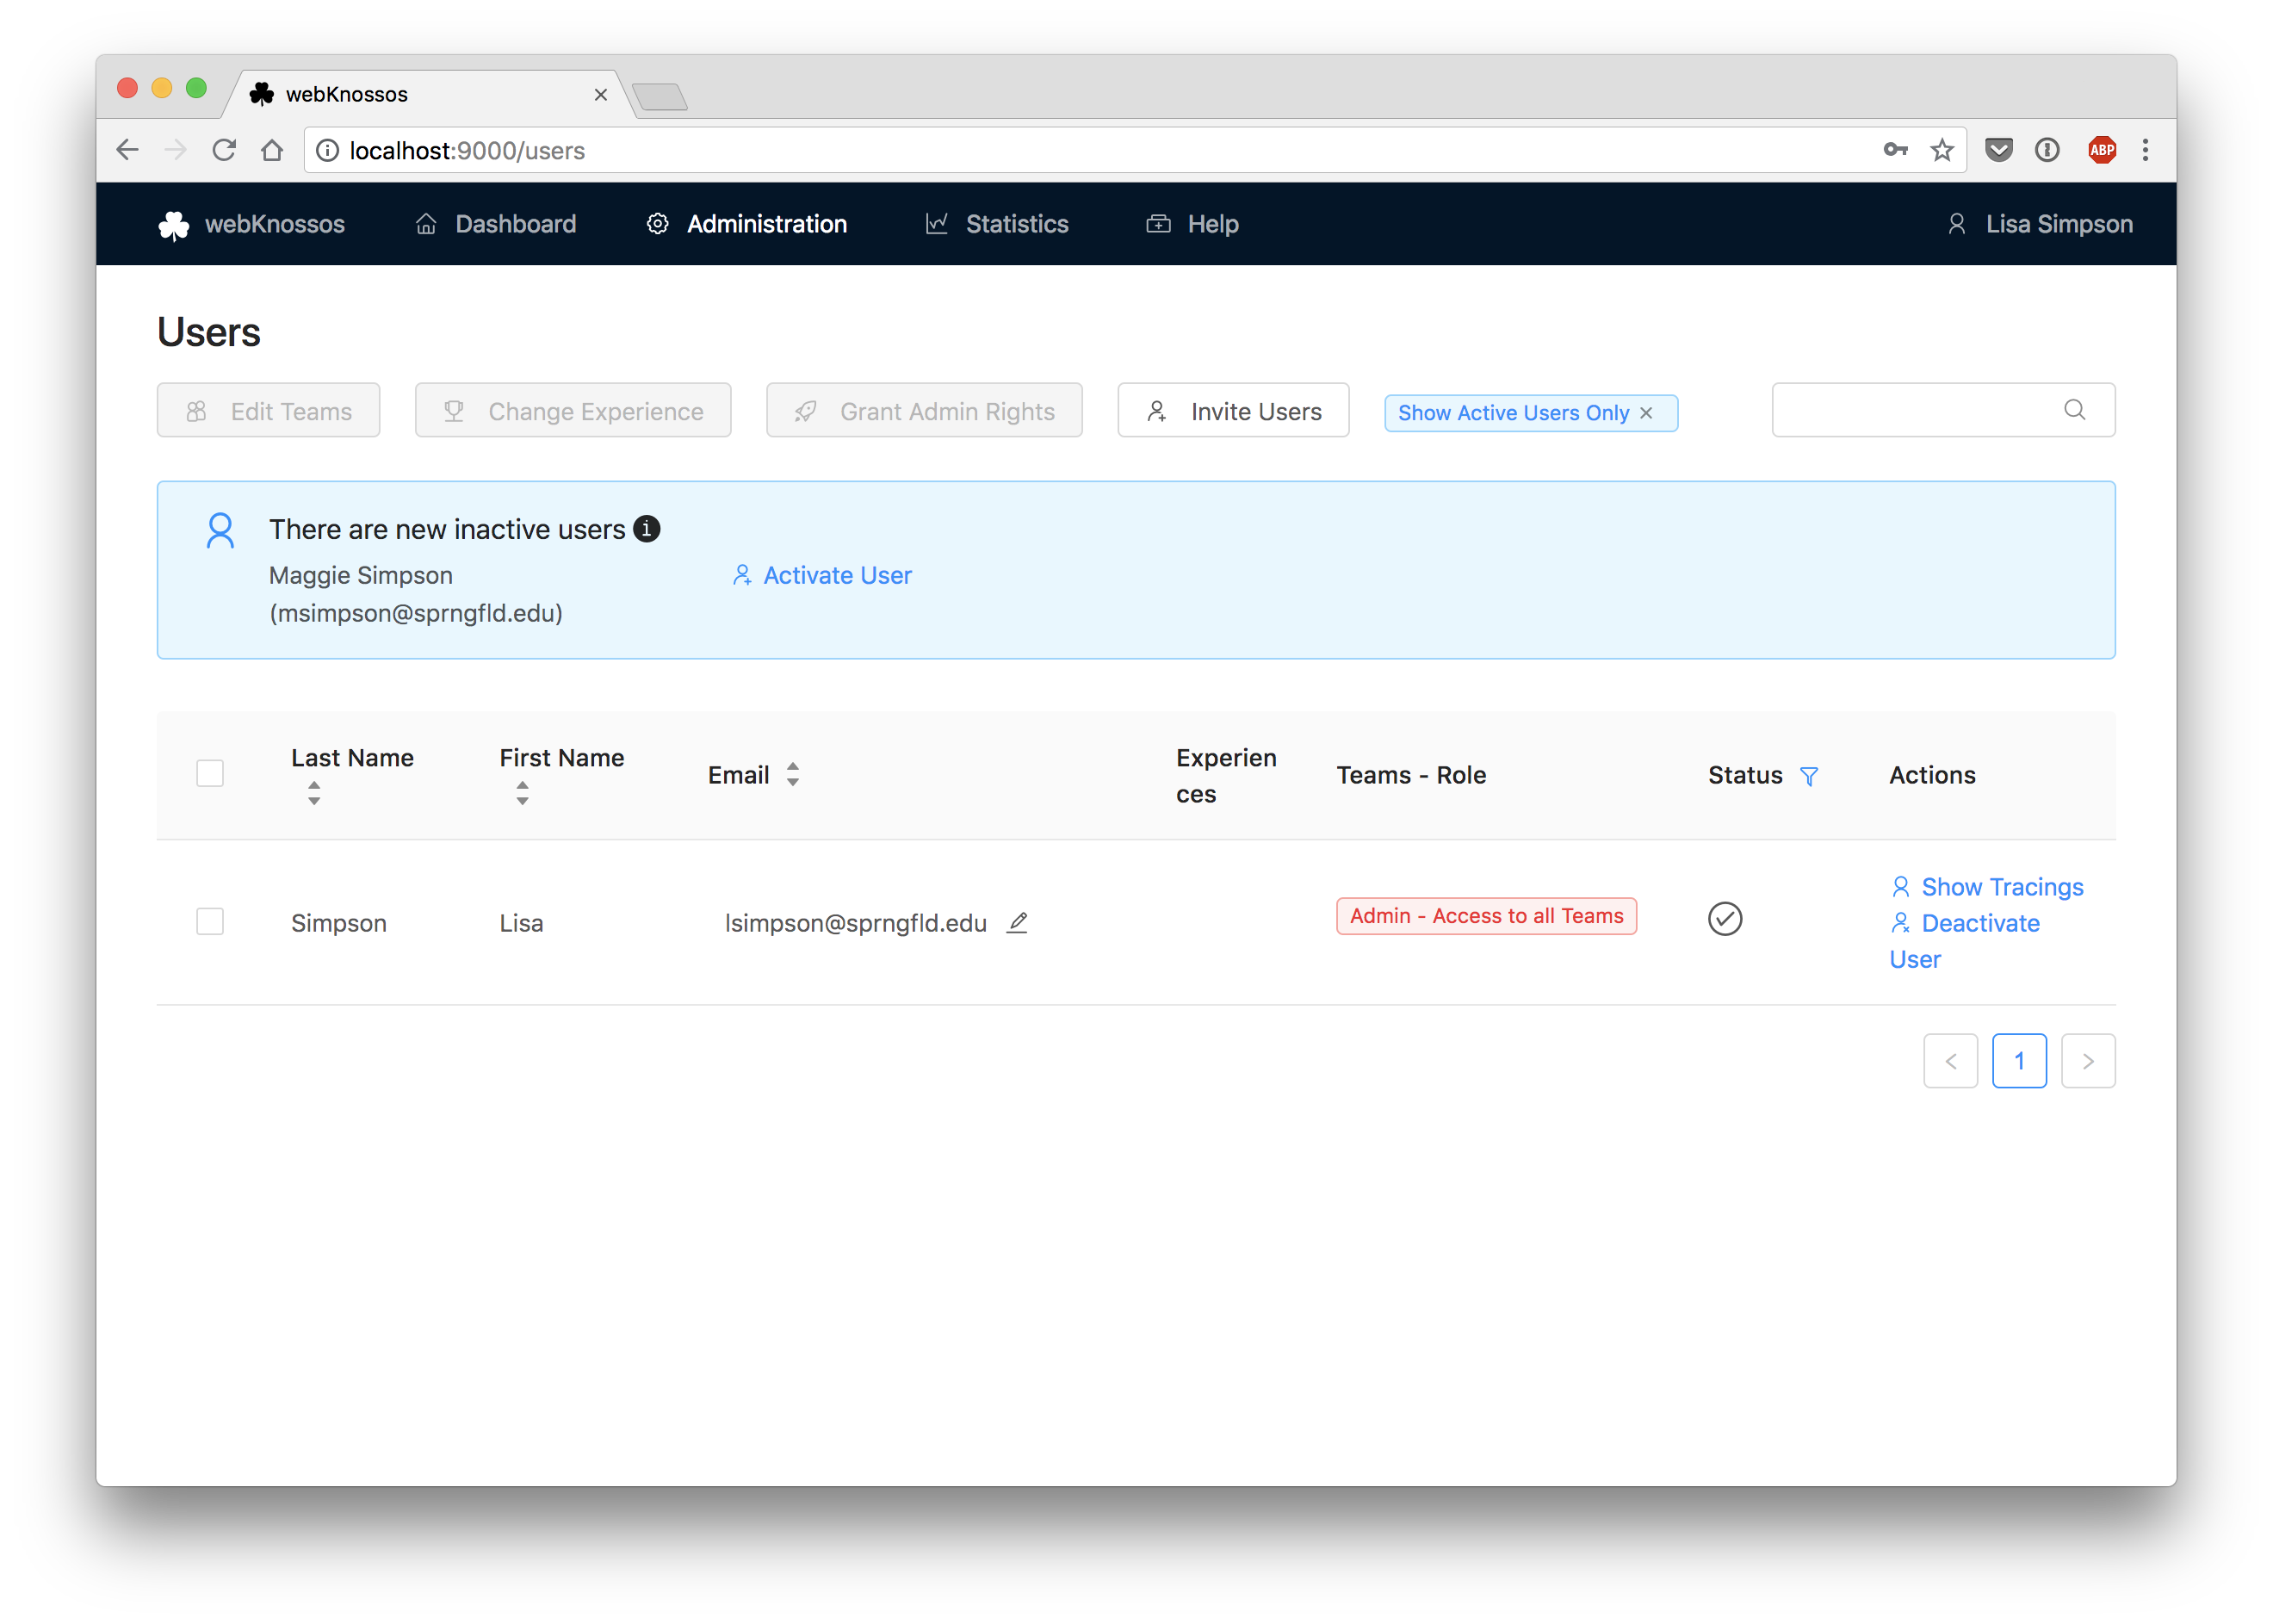Click Change Experience button
The image size is (2273, 1624).
tap(573, 411)
